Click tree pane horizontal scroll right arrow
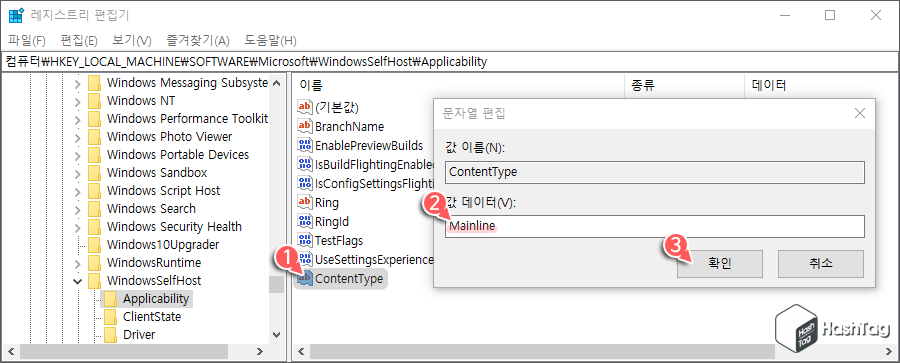Screen dimensions: 900x363 click(260, 352)
